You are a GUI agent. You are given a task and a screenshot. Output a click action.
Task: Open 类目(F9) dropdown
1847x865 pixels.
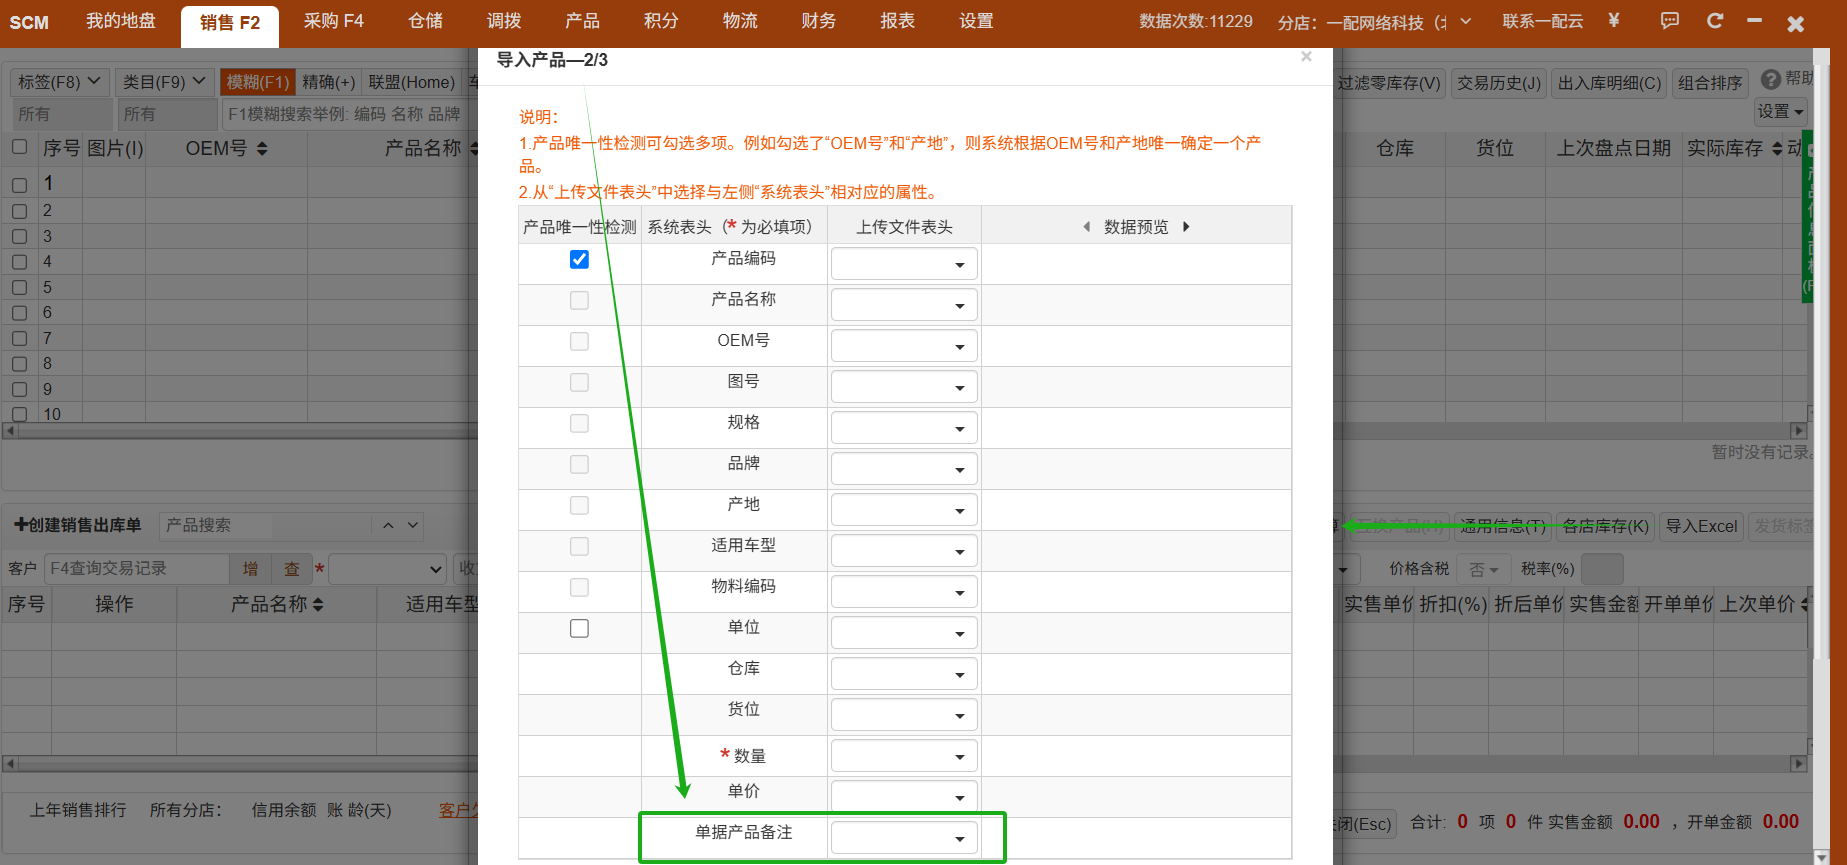coord(164,82)
